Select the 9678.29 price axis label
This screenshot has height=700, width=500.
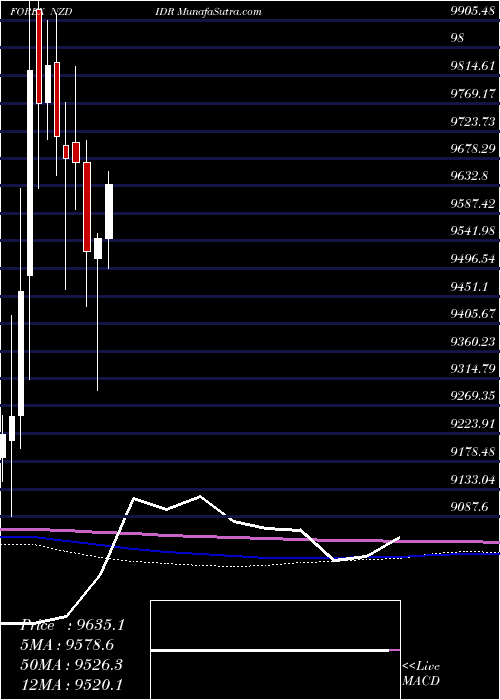[473, 148]
